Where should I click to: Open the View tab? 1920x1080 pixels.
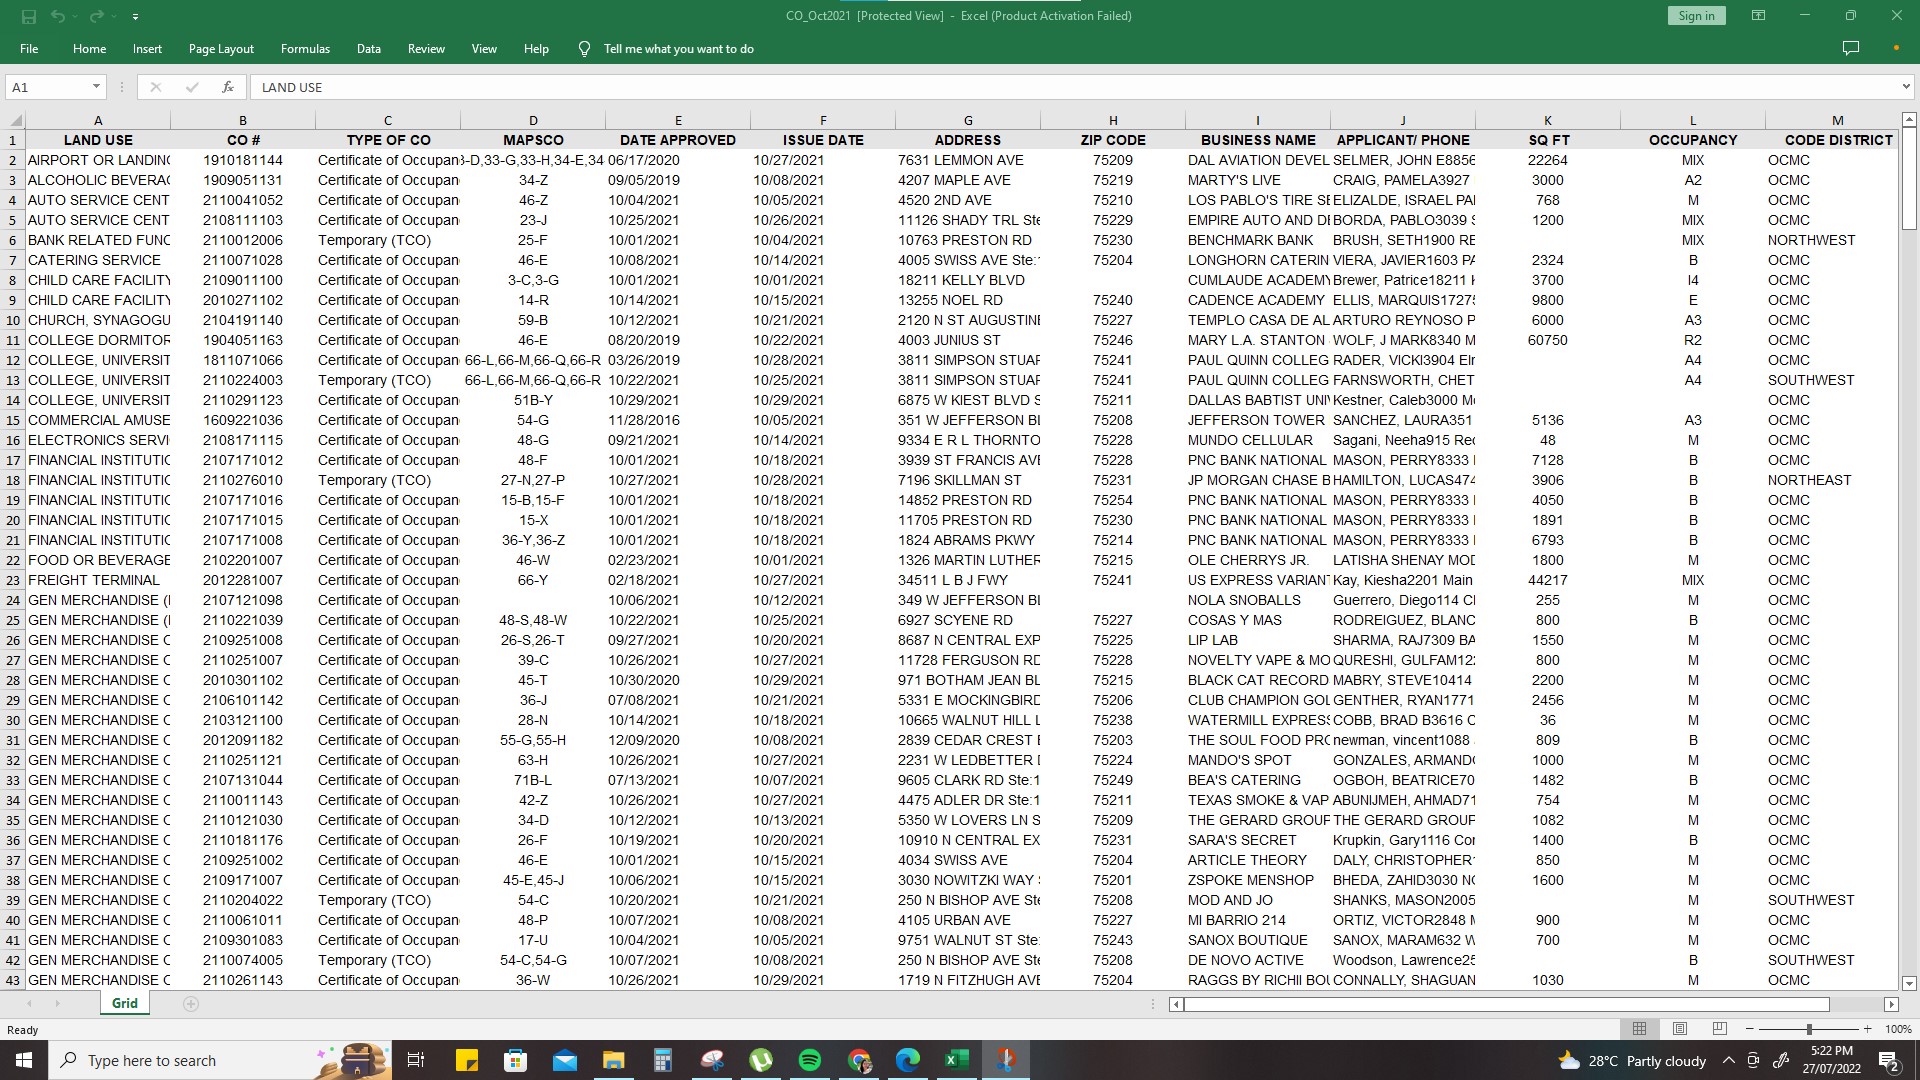tap(484, 48)
